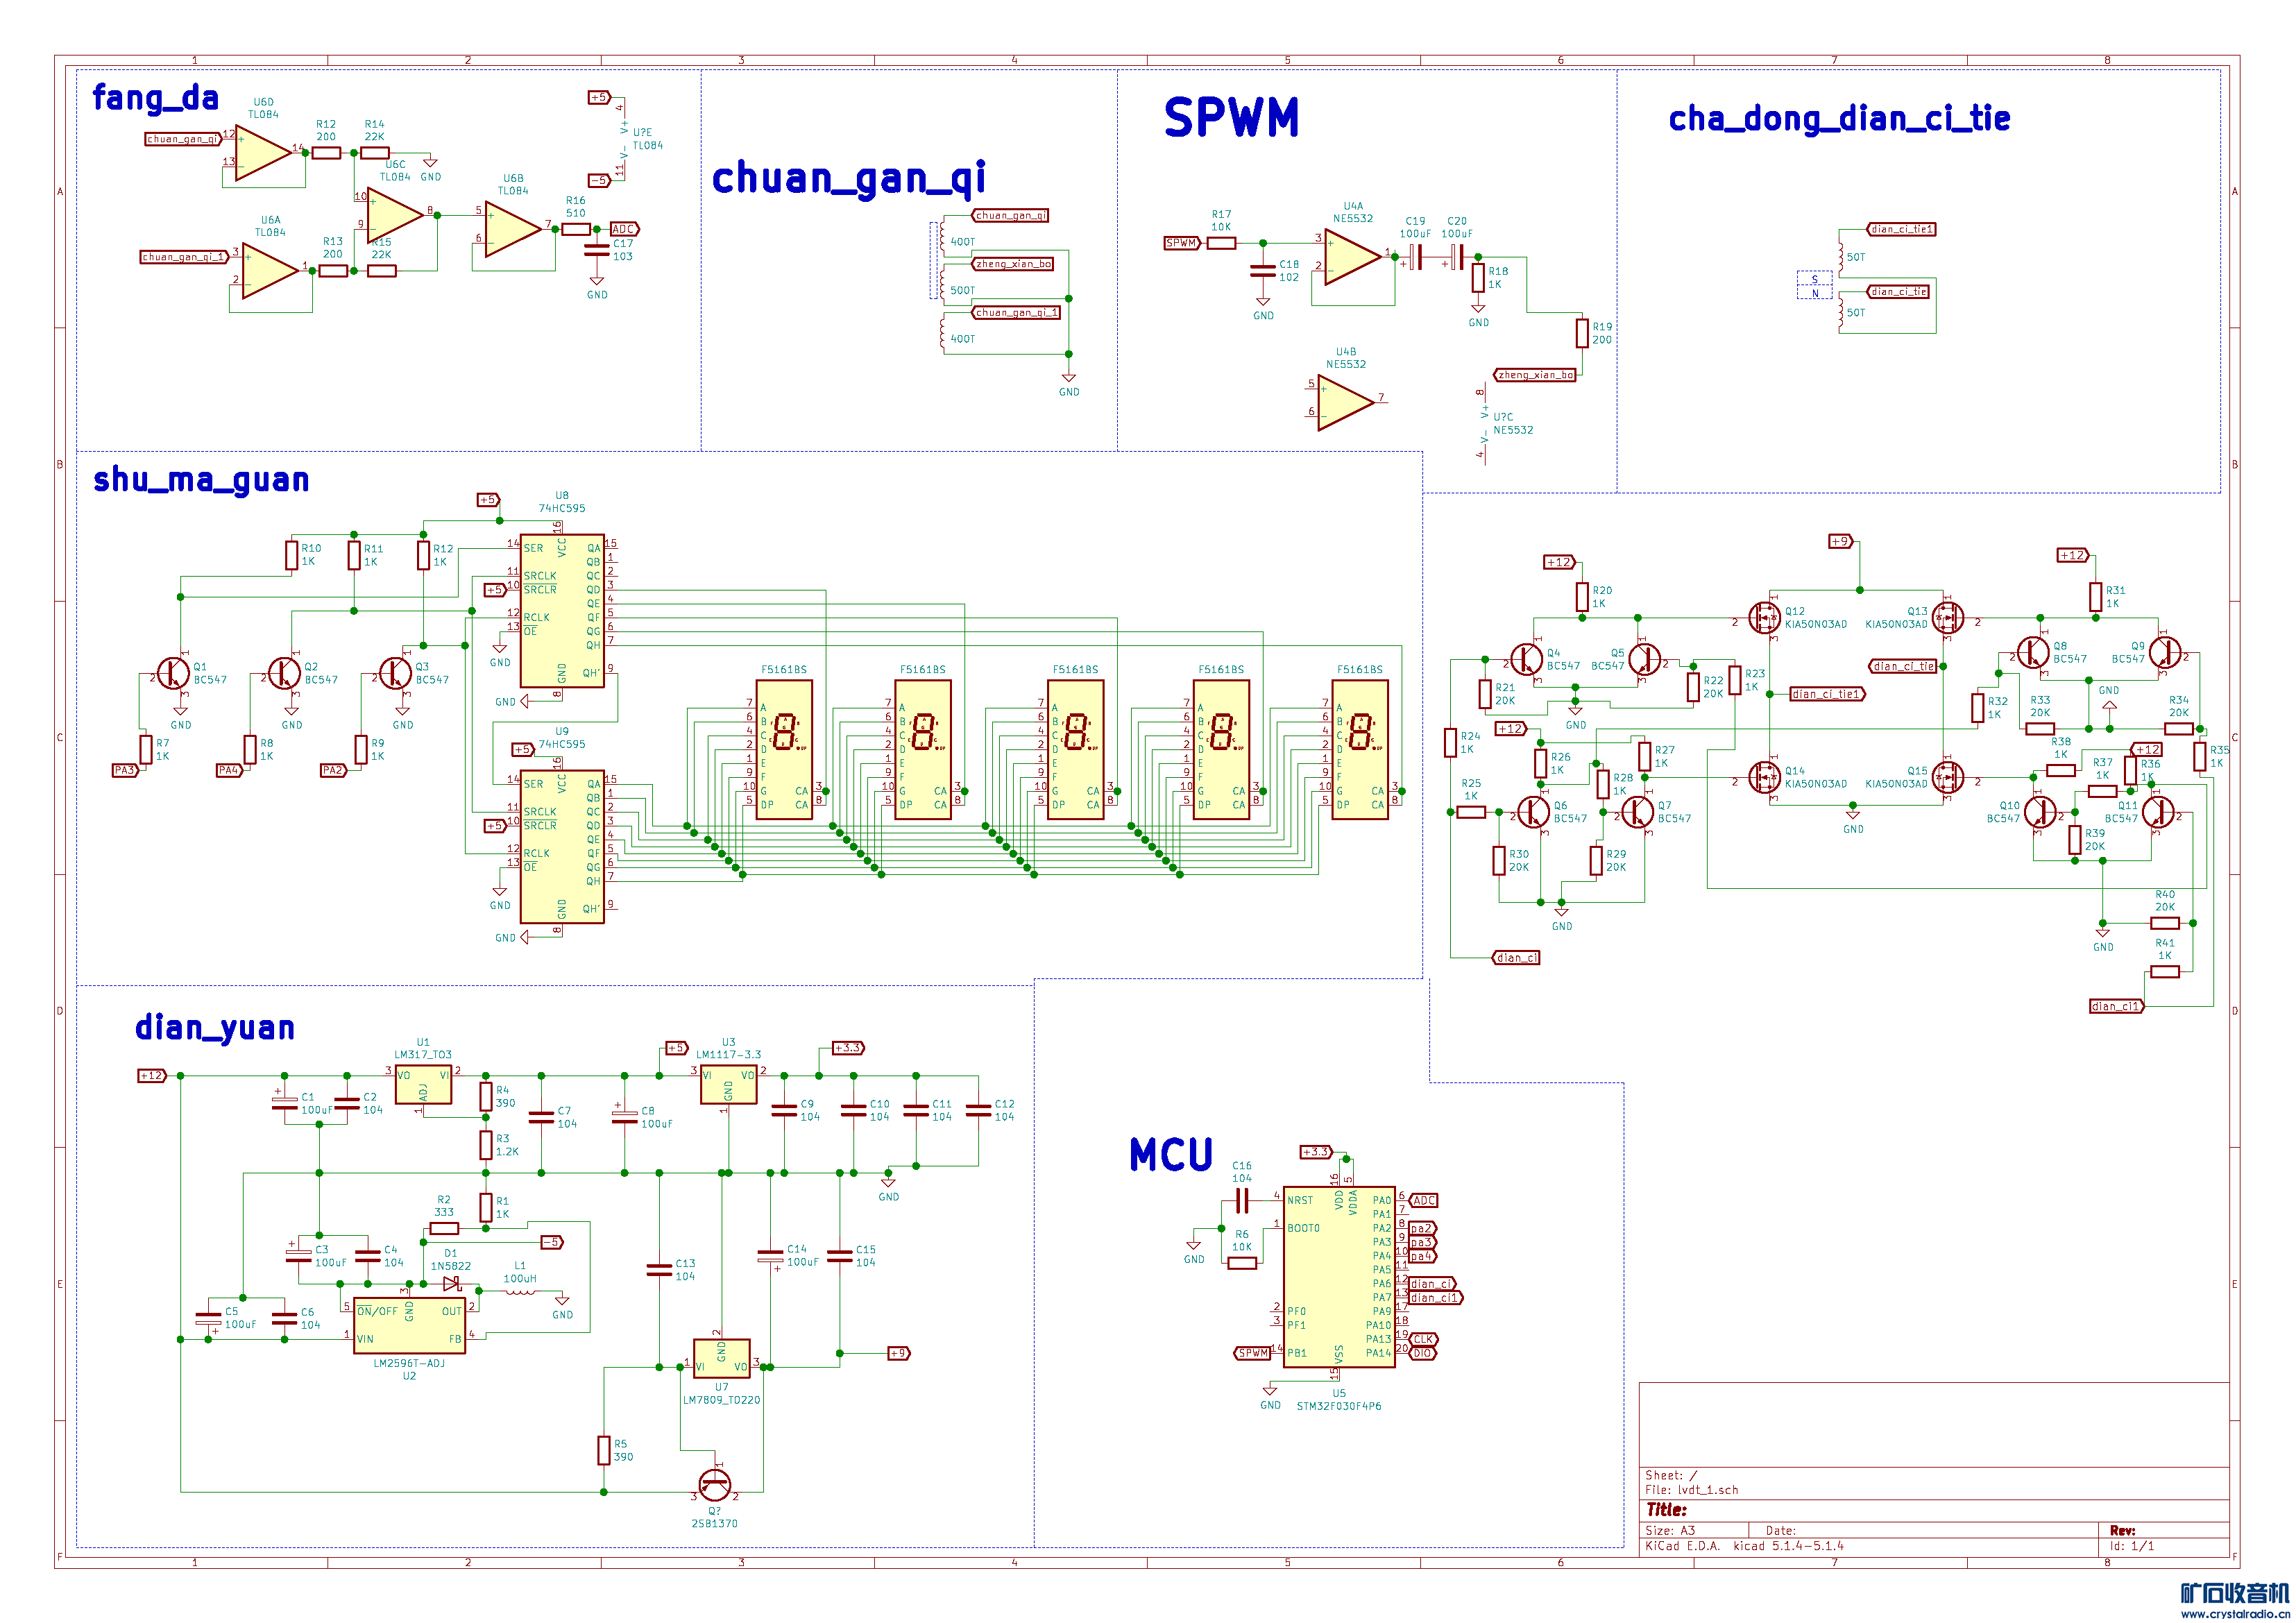Screen dimensions: 2296x1623
Task: Click the SPWM input label near R17
Action: (x=1181, y=243)
